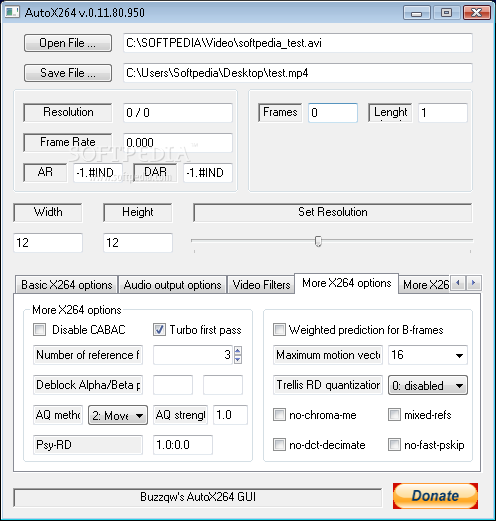Click the Height button

click(138, 212)
